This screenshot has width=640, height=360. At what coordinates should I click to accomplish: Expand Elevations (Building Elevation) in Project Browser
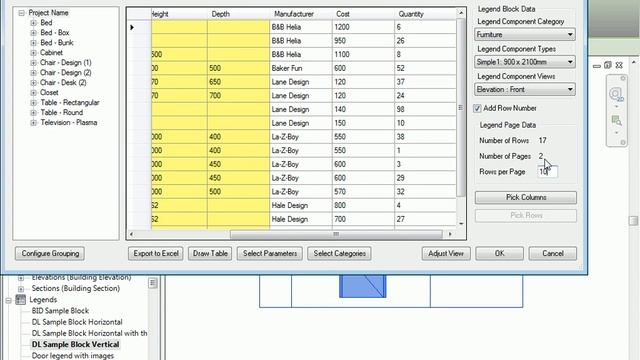[x=21, y=278]
